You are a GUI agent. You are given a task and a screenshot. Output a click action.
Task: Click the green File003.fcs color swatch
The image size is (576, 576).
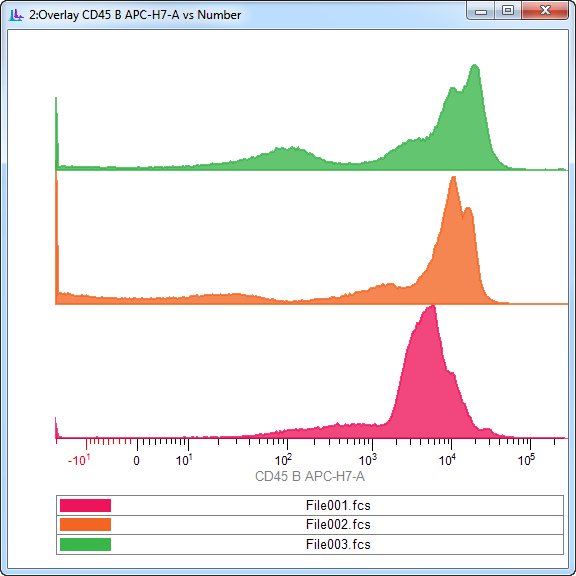coord(85,544)
